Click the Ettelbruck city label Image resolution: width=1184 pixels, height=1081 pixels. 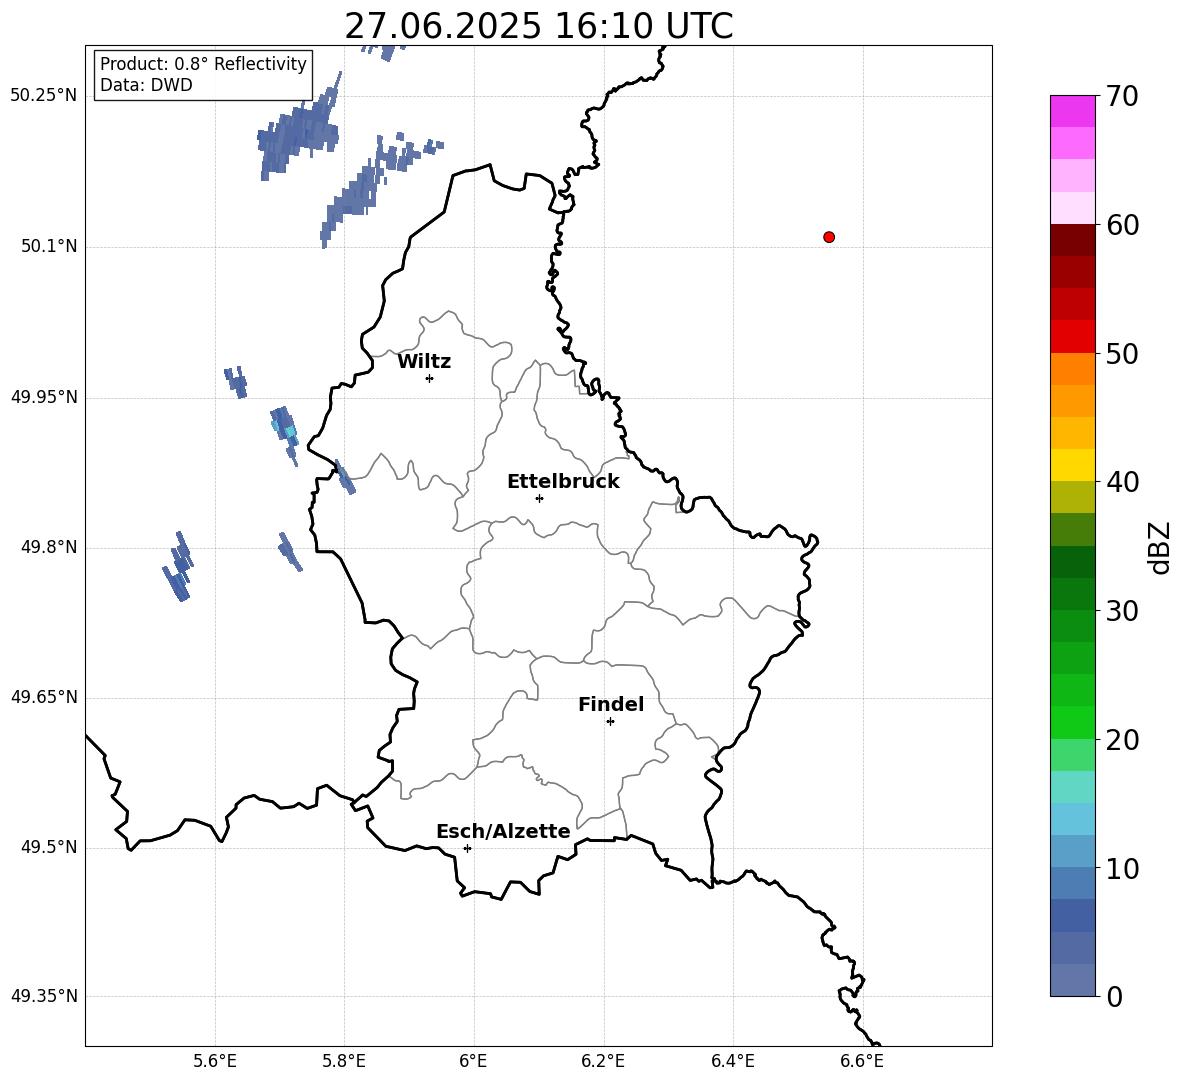(x=563, y=482)
